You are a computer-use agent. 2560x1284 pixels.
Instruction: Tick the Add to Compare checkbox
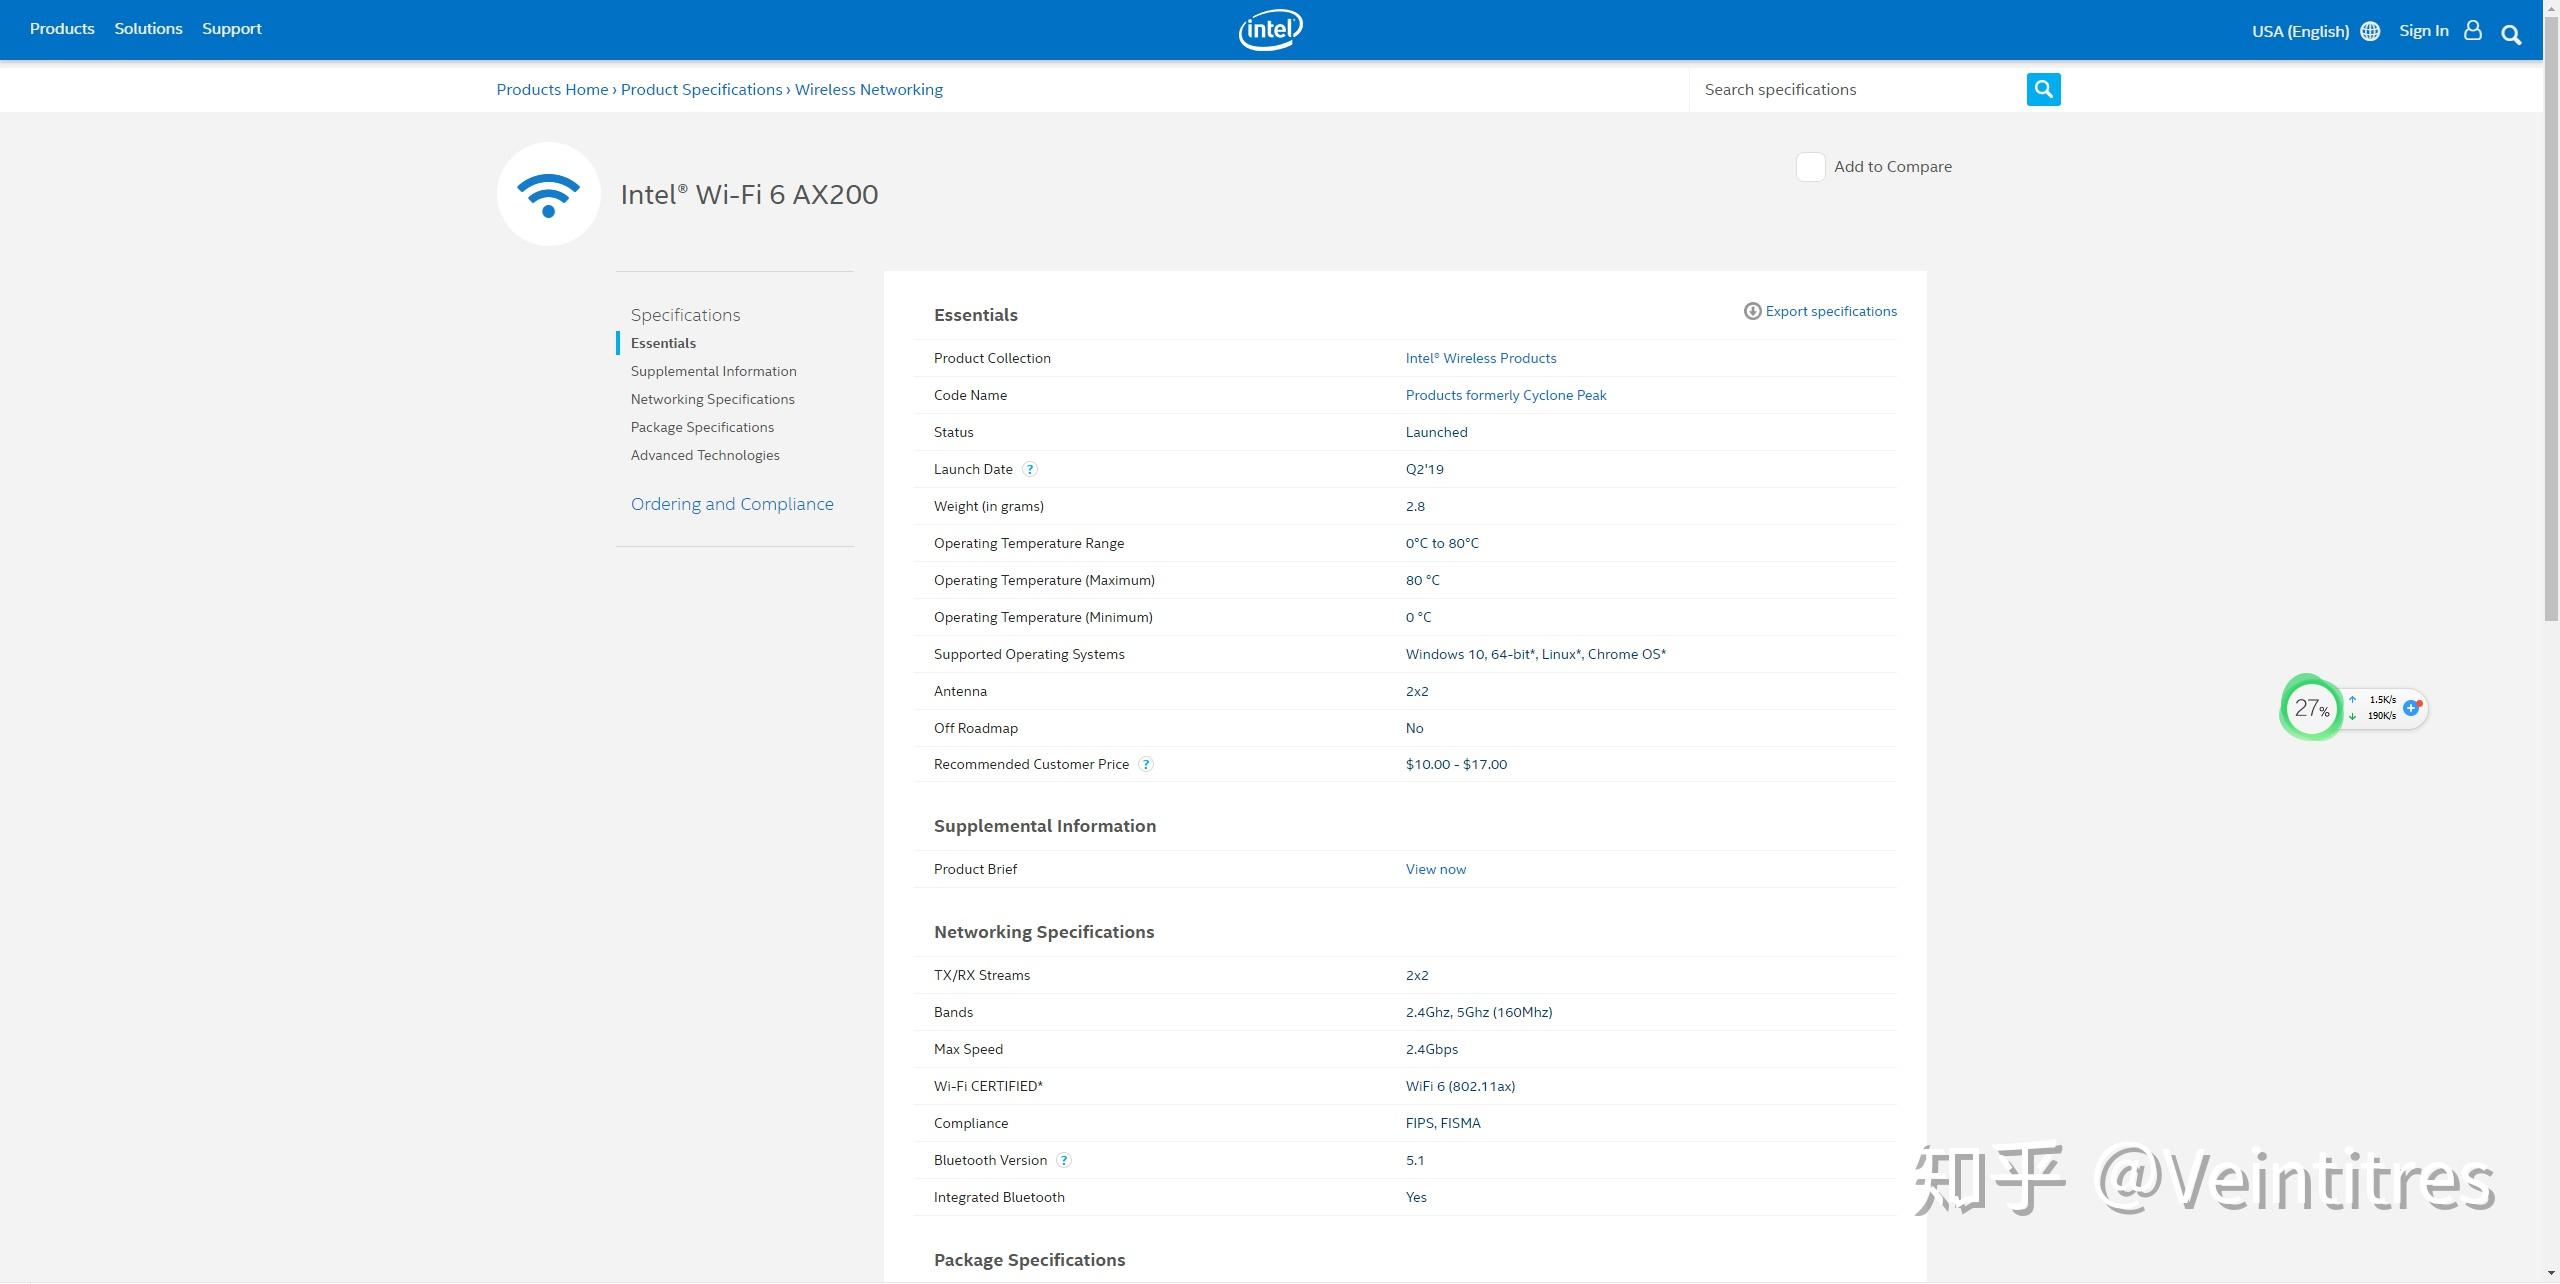pos(1810,167)
